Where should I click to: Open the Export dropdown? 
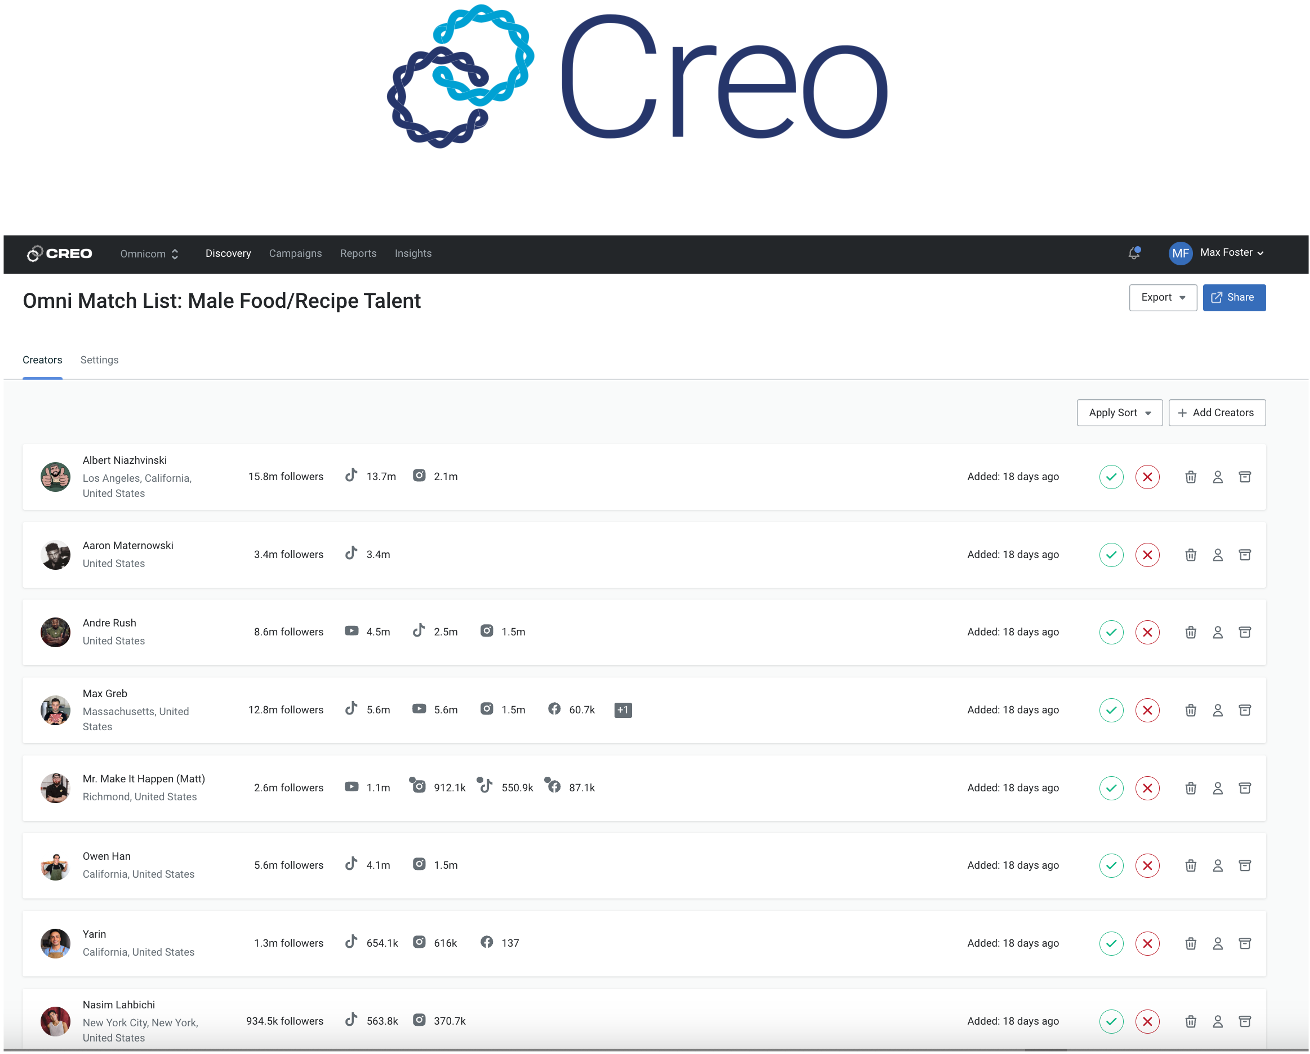click(x=1162, y=298)
